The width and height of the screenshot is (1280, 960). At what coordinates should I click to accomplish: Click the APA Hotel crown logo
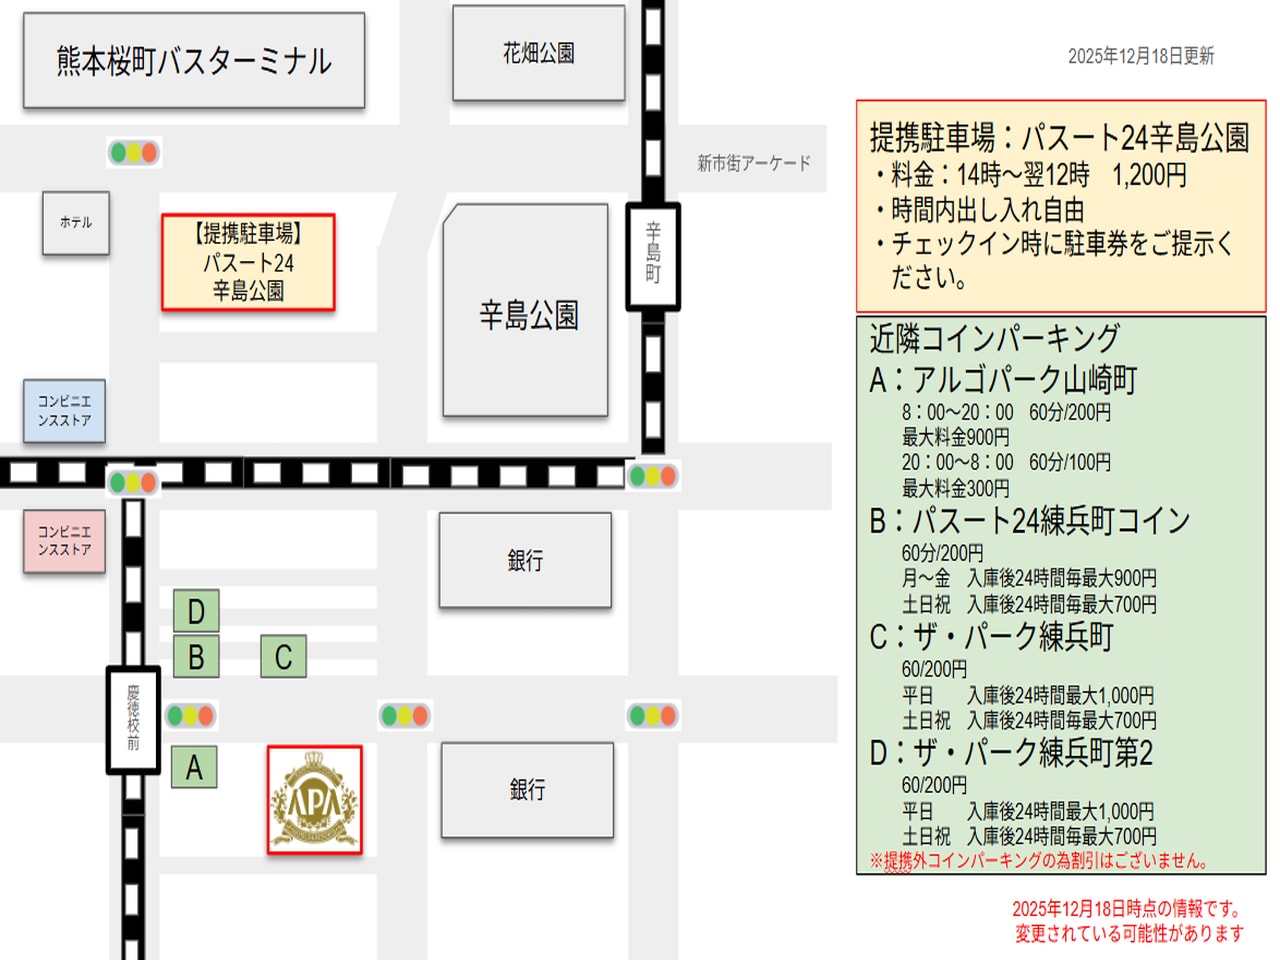316,801
